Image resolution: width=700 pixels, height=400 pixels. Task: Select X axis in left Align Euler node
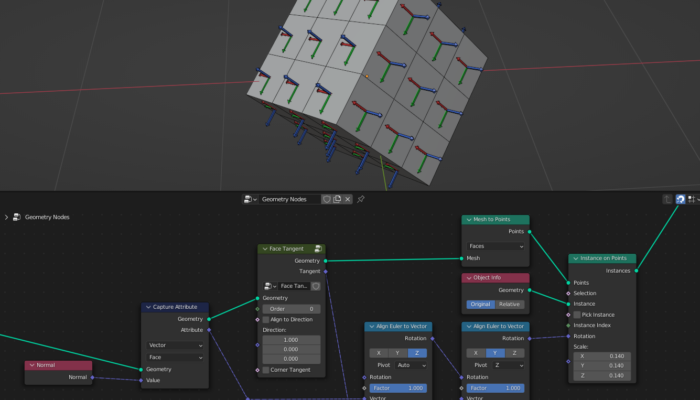tap(377, 352)
